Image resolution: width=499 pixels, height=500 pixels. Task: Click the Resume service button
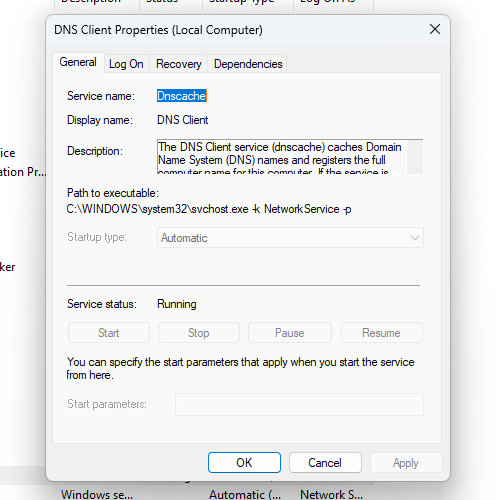pos(382,332)
